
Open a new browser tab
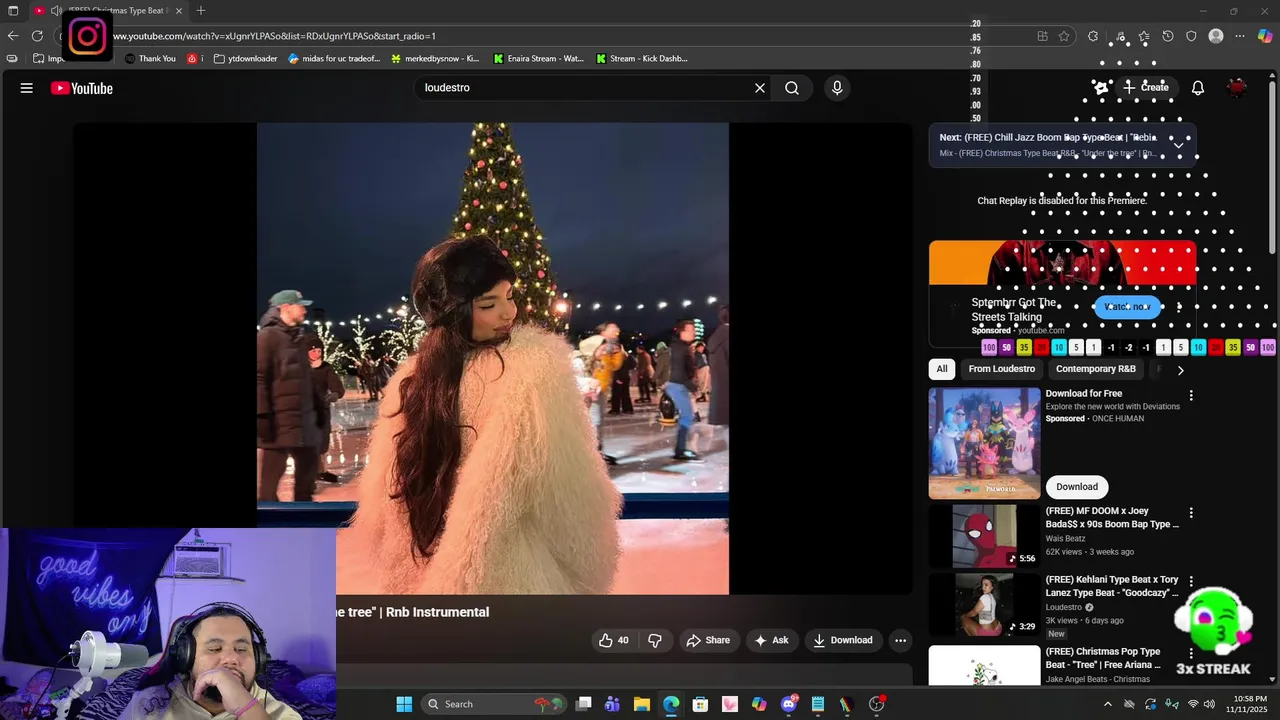coord(201,10)
